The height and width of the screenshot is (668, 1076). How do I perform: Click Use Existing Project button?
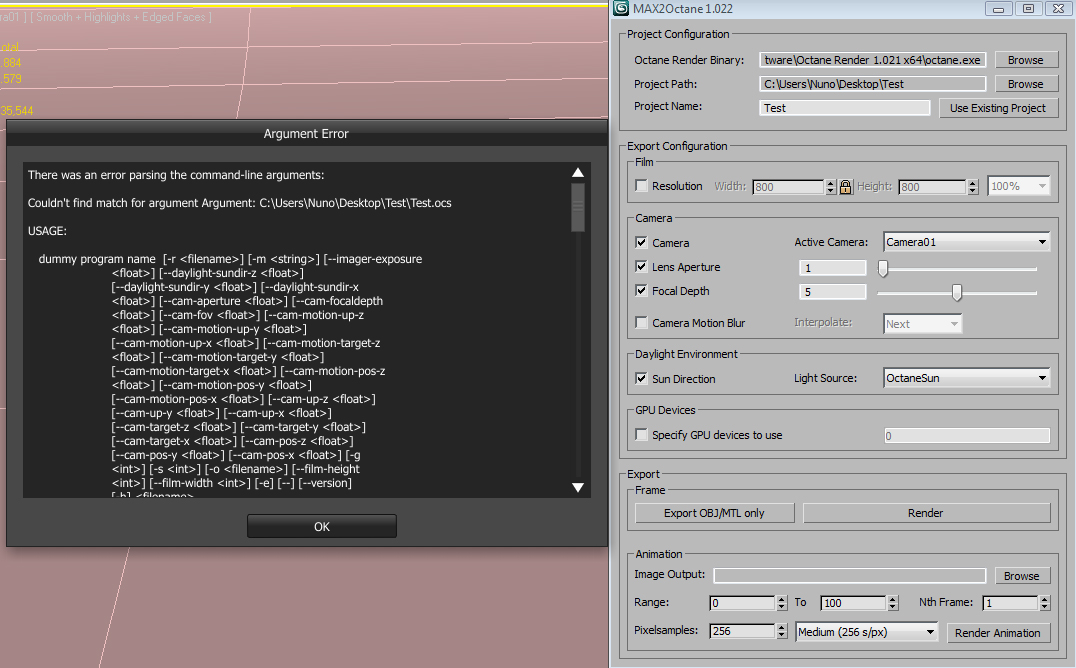coord(998,108)
